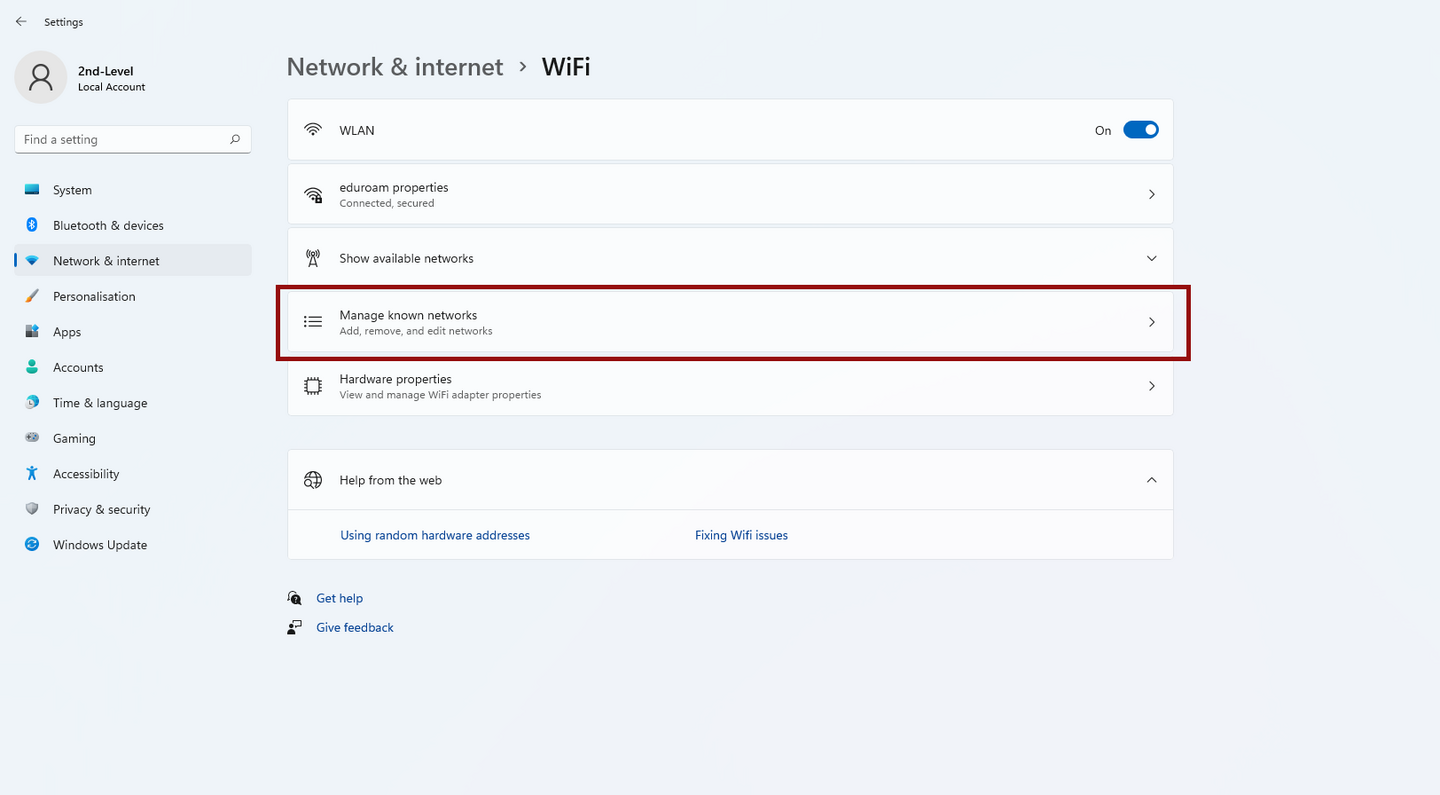1440x795 pixels.
Task: Click 'Add, remove, and edit networks' text
Action: pos(415,331)
